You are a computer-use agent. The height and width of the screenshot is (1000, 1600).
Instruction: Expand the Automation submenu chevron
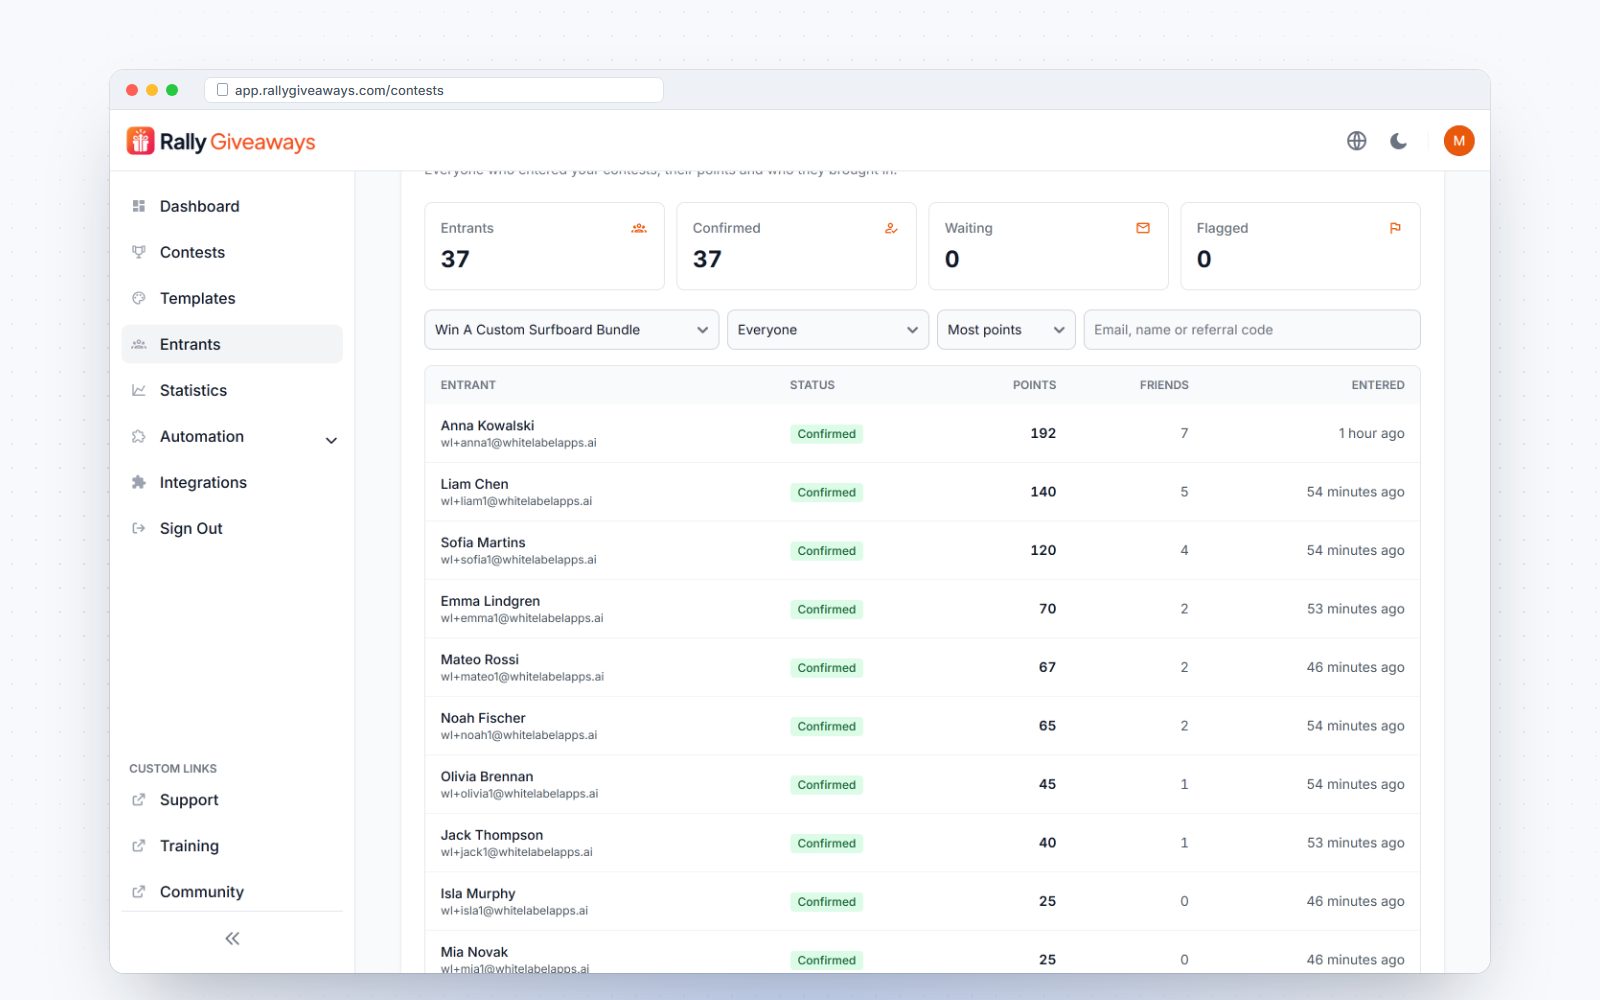click(331, 440)
